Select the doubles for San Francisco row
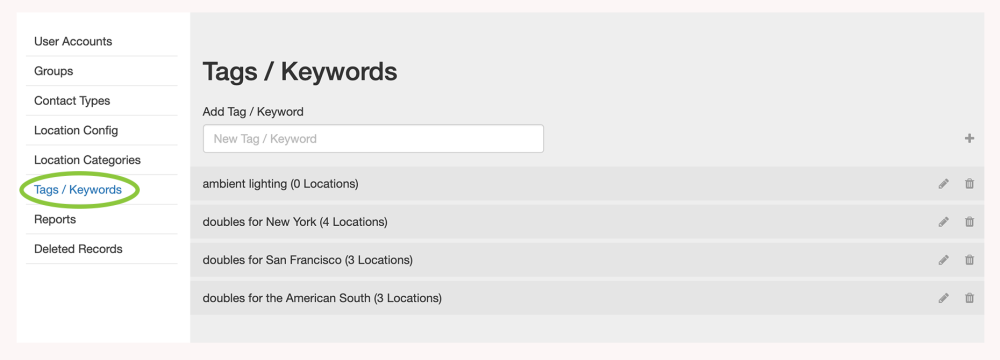Image resolution: width=1000 pixels, height=360 pixels. coord(587,260)
